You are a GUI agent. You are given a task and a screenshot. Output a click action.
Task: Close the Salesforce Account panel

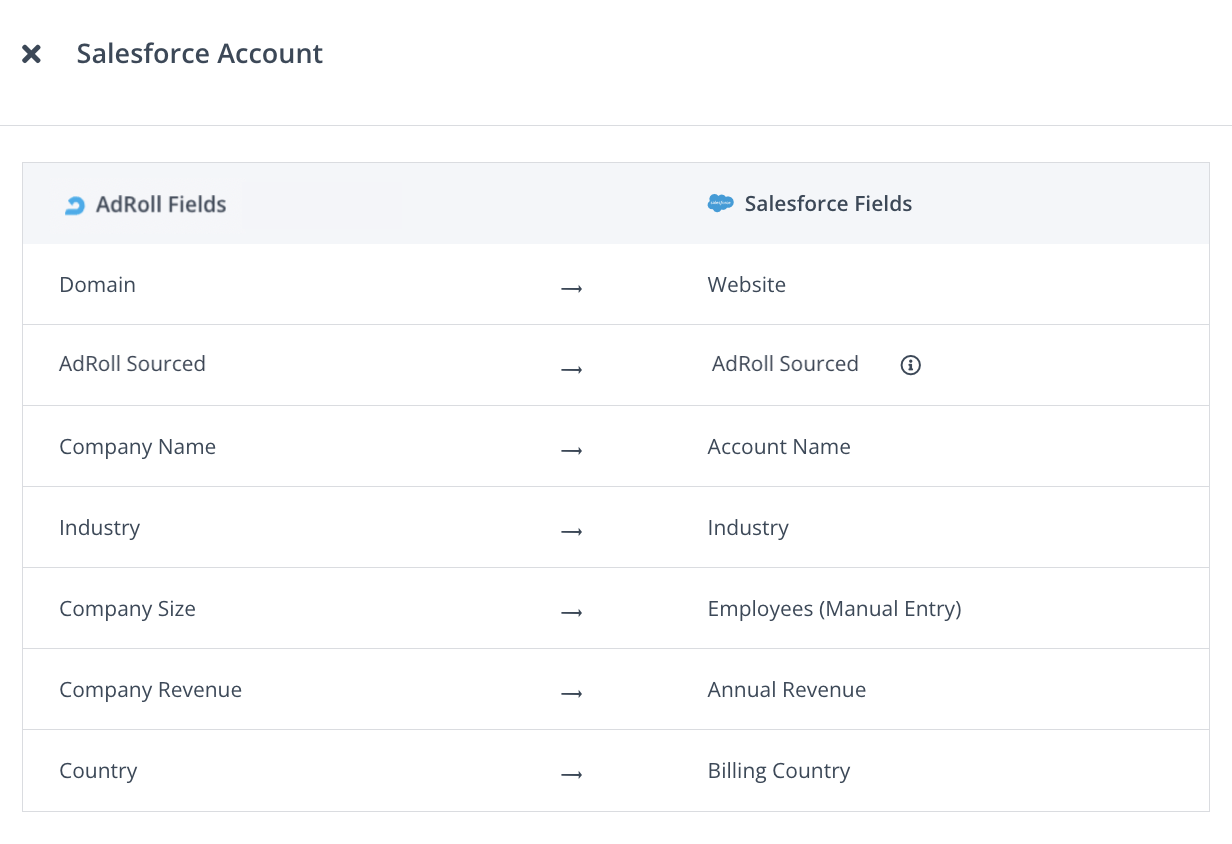click(x=32, y=54)
